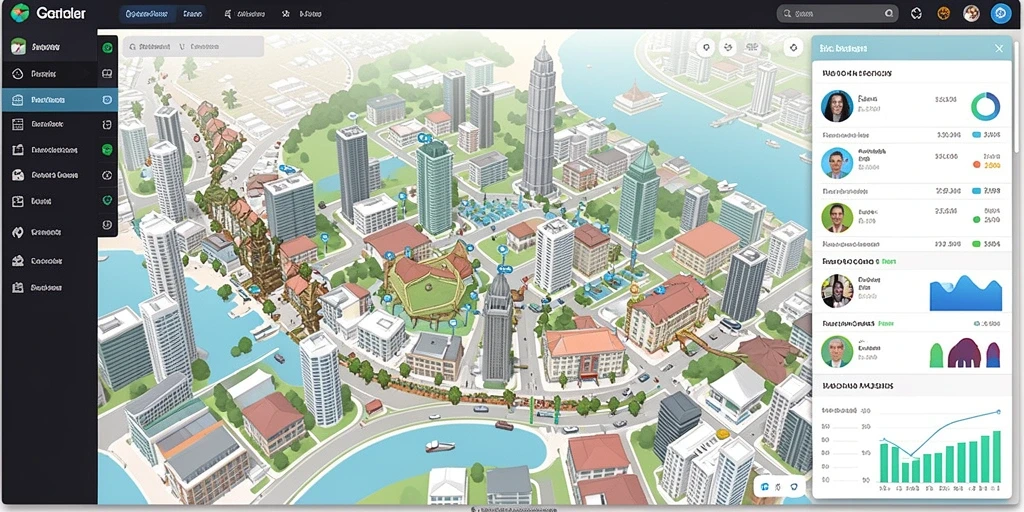Click the blue map marker on the tall teal tower
The height and width of the screenshot is (512, 1024).
[x=422, y=138]
